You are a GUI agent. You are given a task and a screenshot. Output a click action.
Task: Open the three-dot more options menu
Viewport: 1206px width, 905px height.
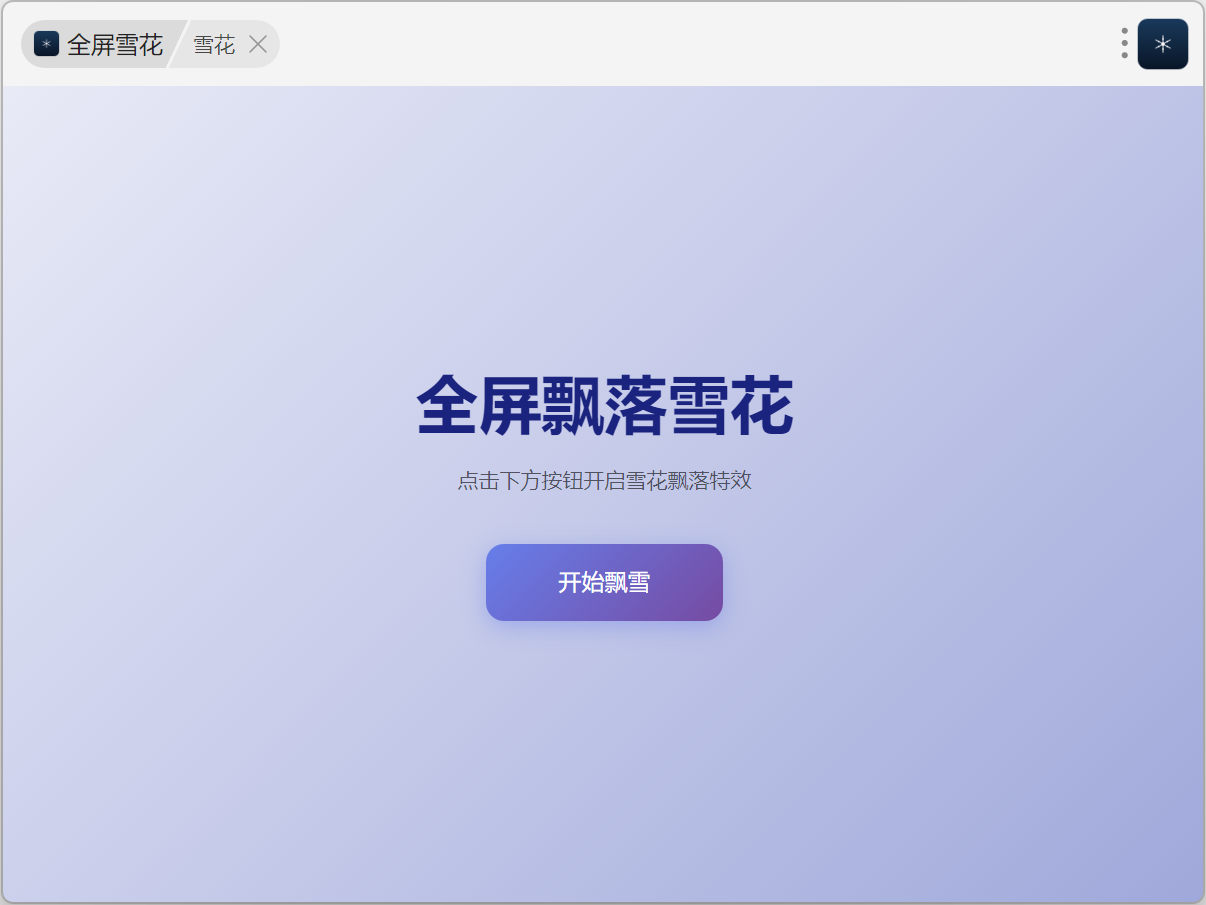pyautogui.click(x=1125, y=43)
